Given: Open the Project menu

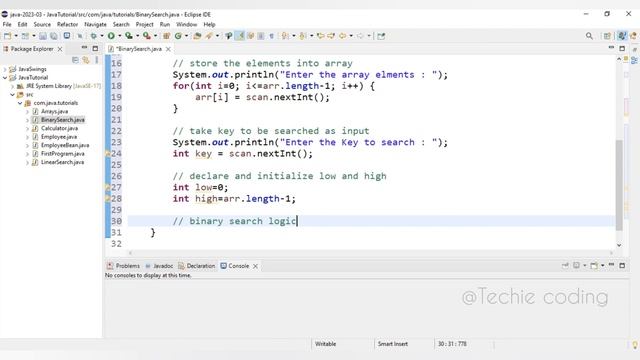Looking at the screenshot, I should click(x=144, y=24).
